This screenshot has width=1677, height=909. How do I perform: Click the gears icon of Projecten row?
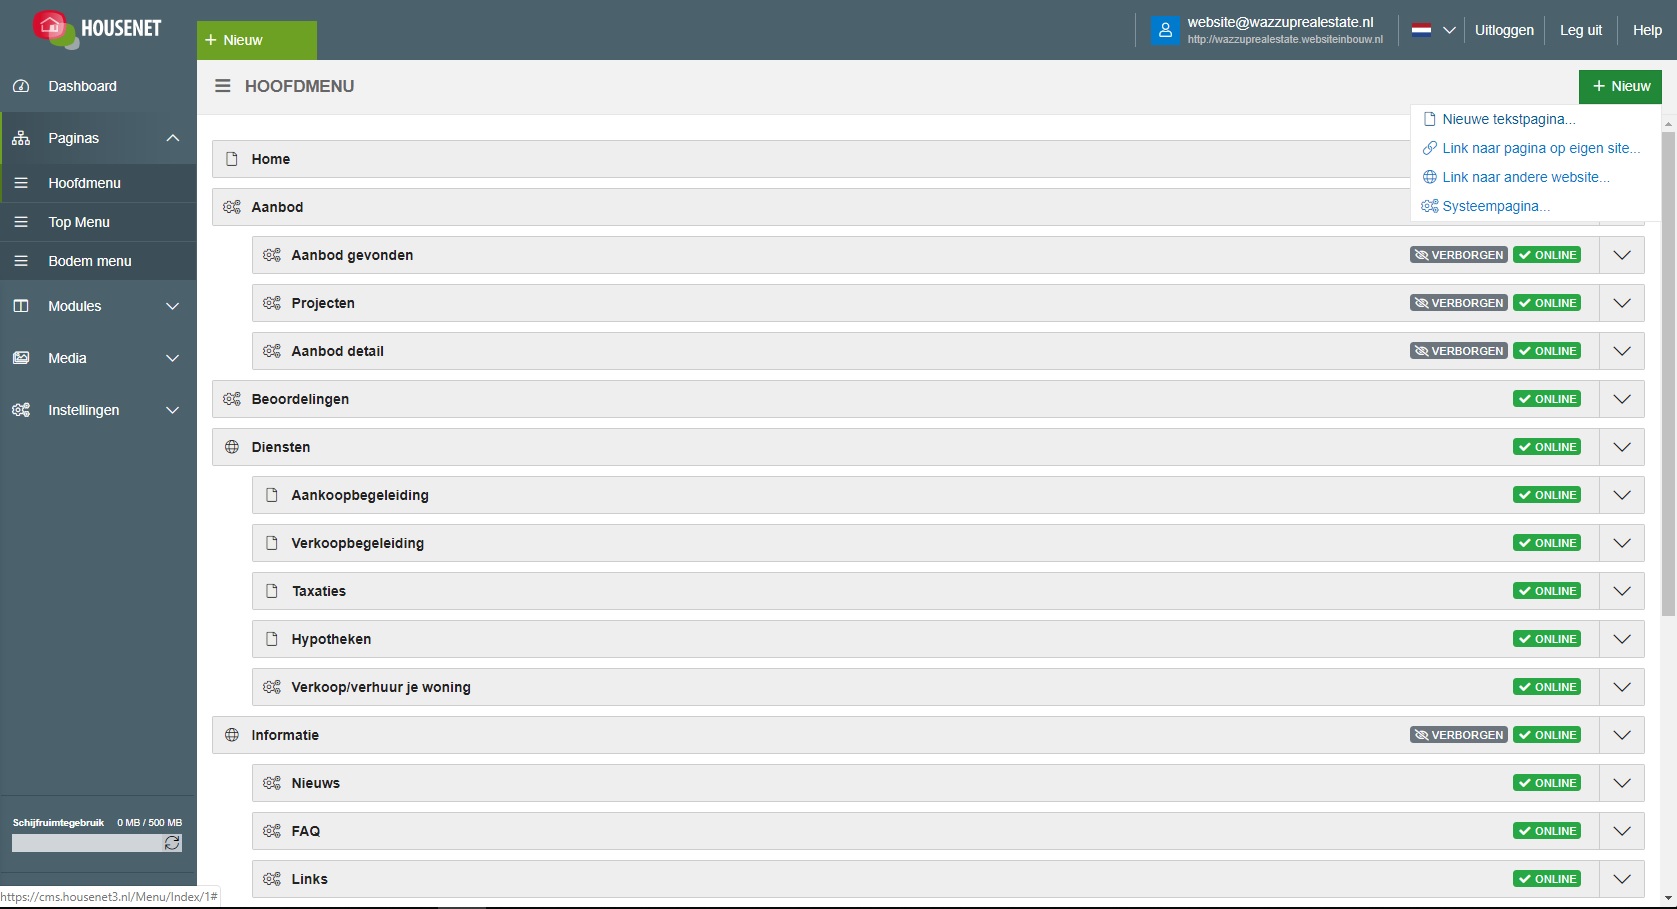pyautogui.click(x=272, y=303)
